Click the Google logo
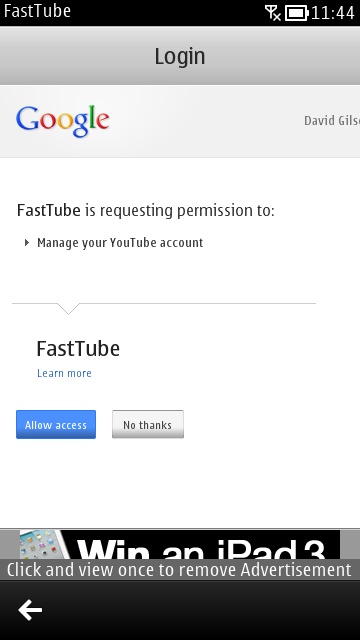360x640 pixels. pos(63,121)
